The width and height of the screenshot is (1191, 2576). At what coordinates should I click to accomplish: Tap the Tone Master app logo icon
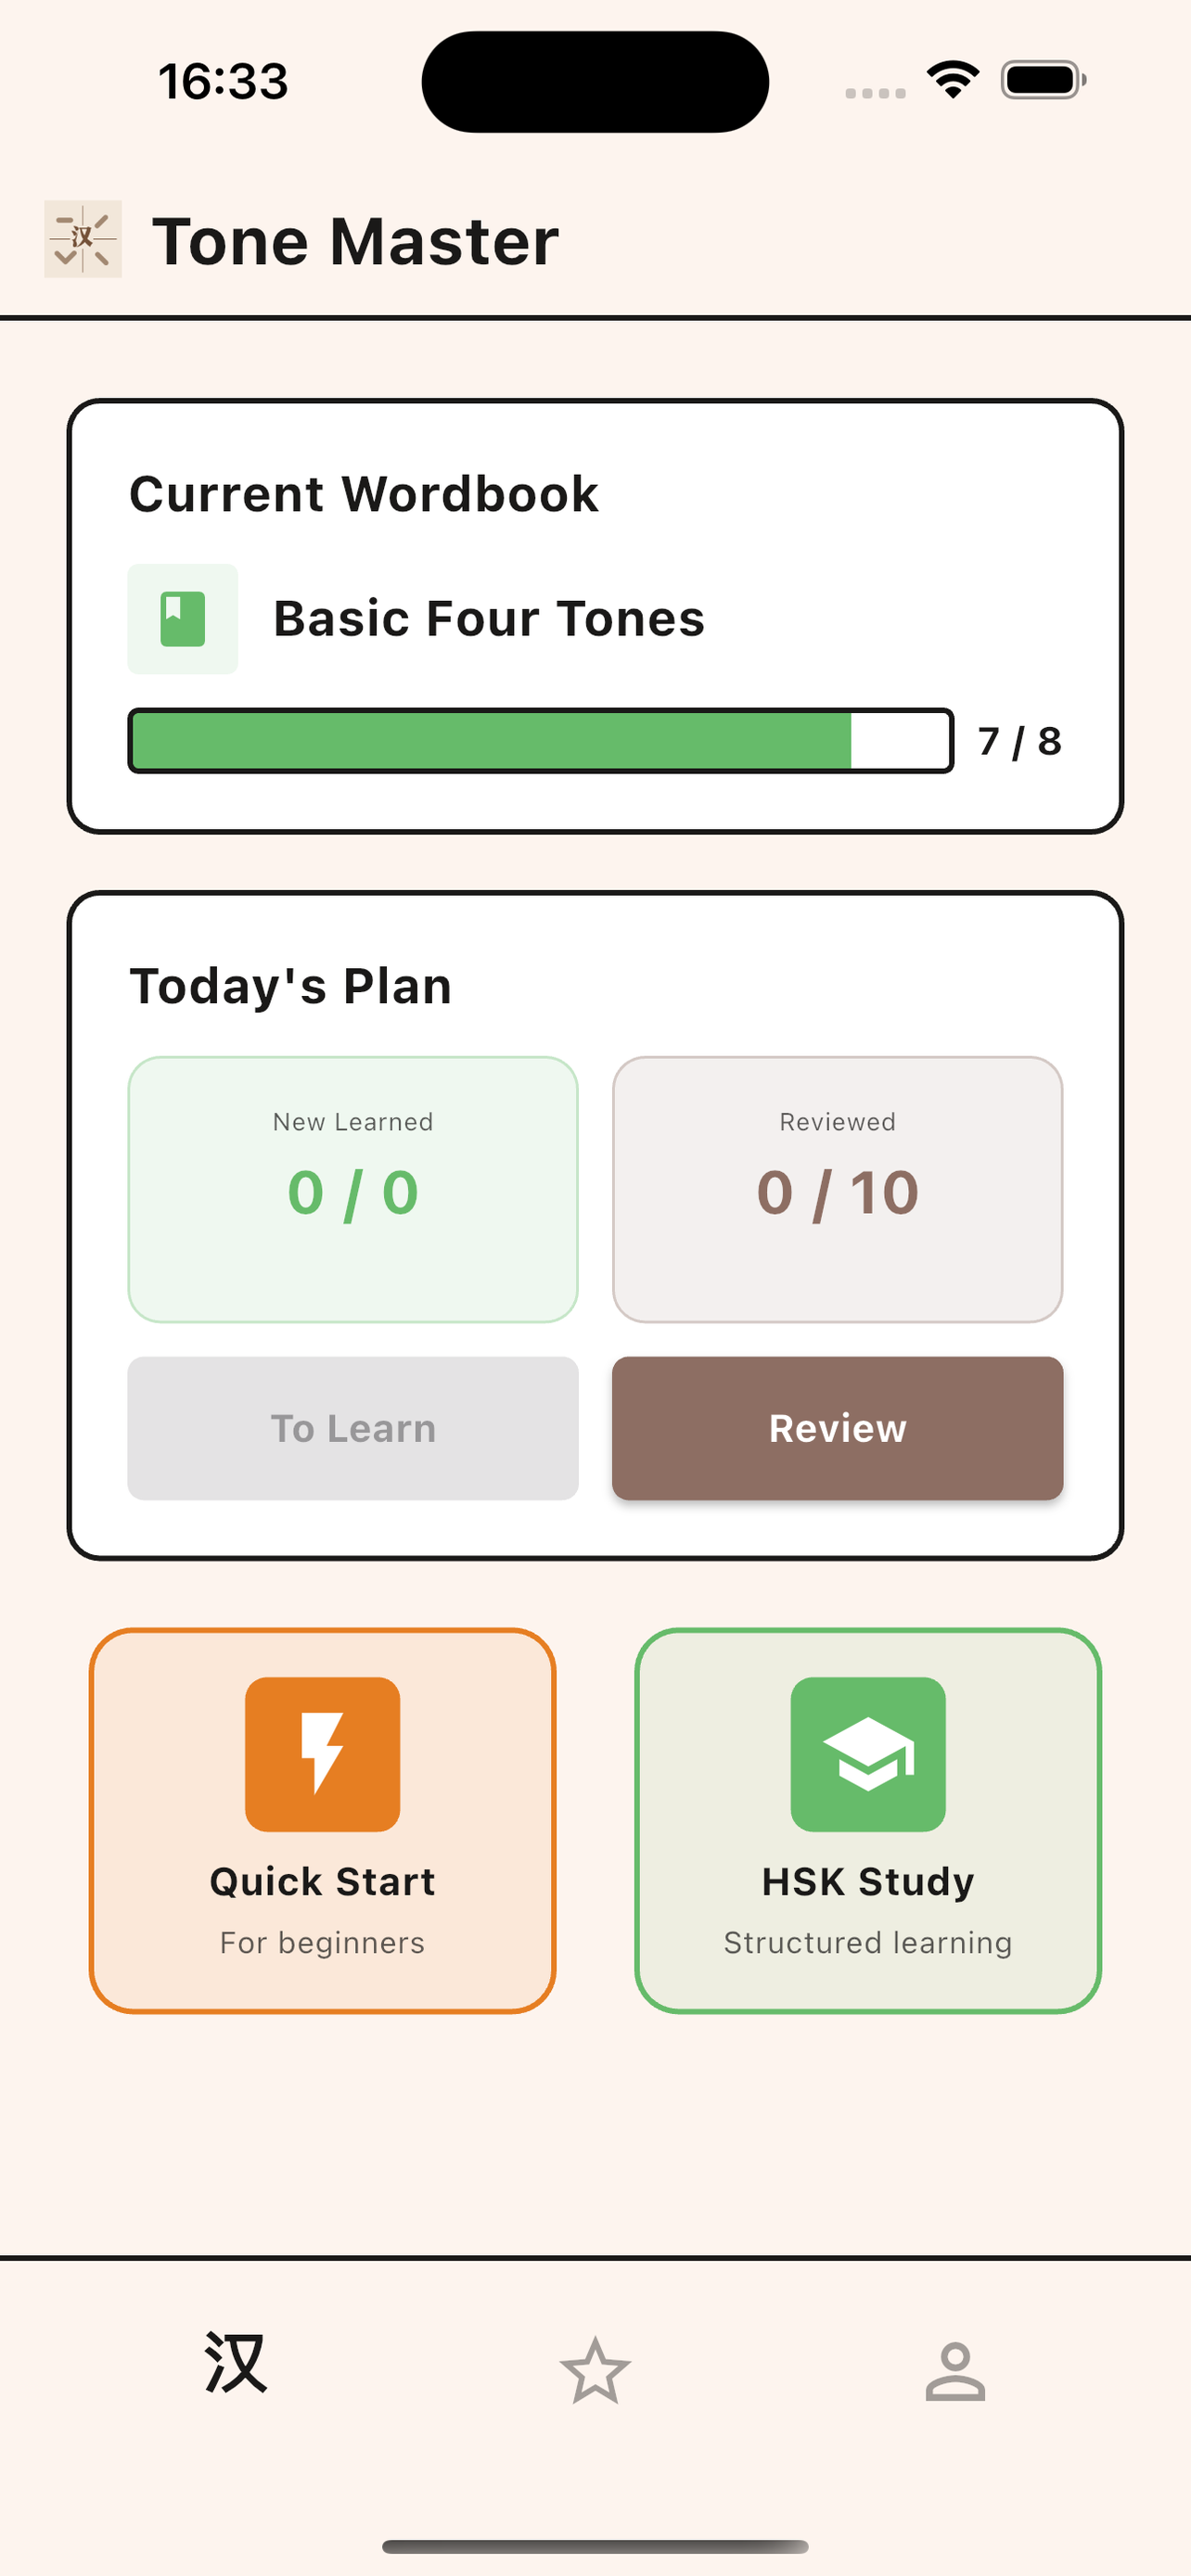point(83,239)
